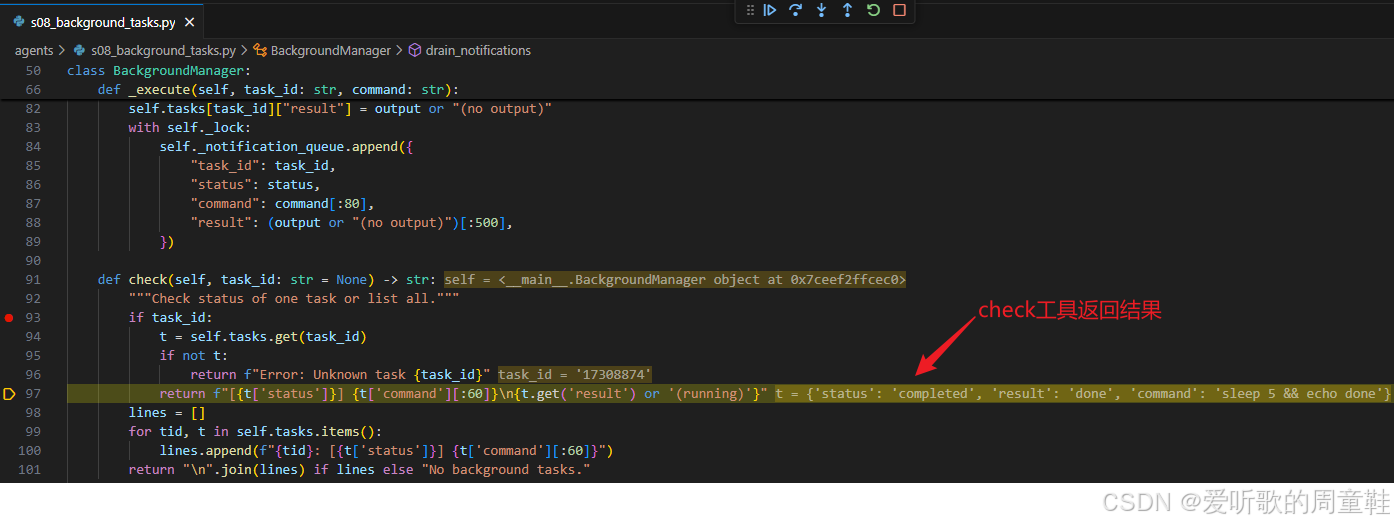Click line number 91 in the gutter
The width and height of the screenshot is (1394, 525).
[x=33, y=280]
